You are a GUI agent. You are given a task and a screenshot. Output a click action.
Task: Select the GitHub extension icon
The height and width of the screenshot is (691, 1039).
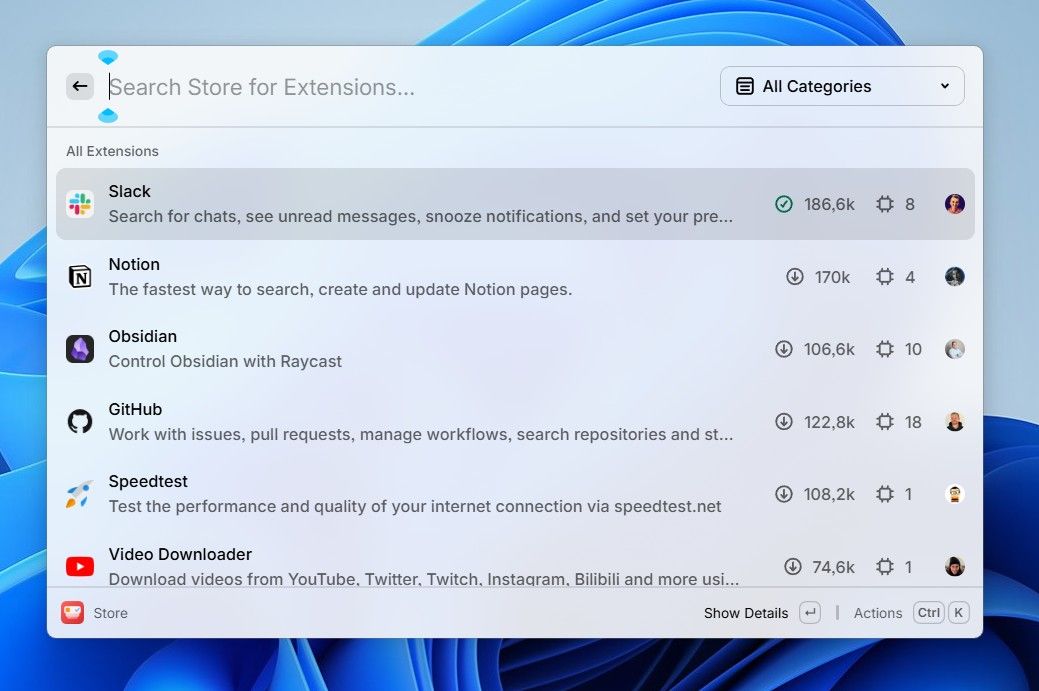coord(80,421)
